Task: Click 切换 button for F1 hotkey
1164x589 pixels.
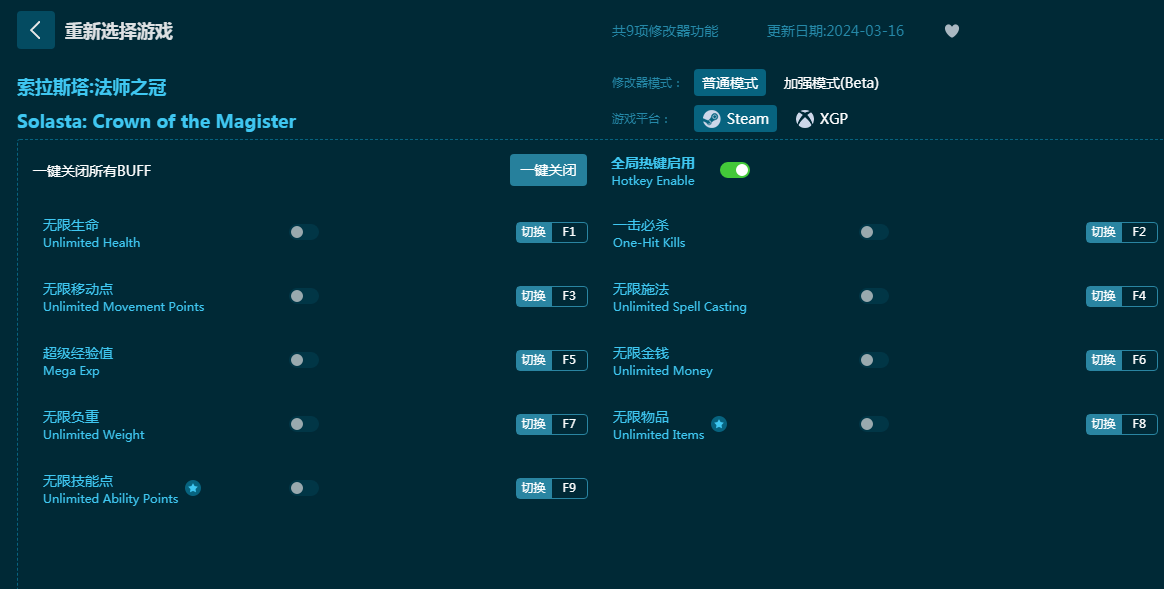Action: click(x=534, y=232)
